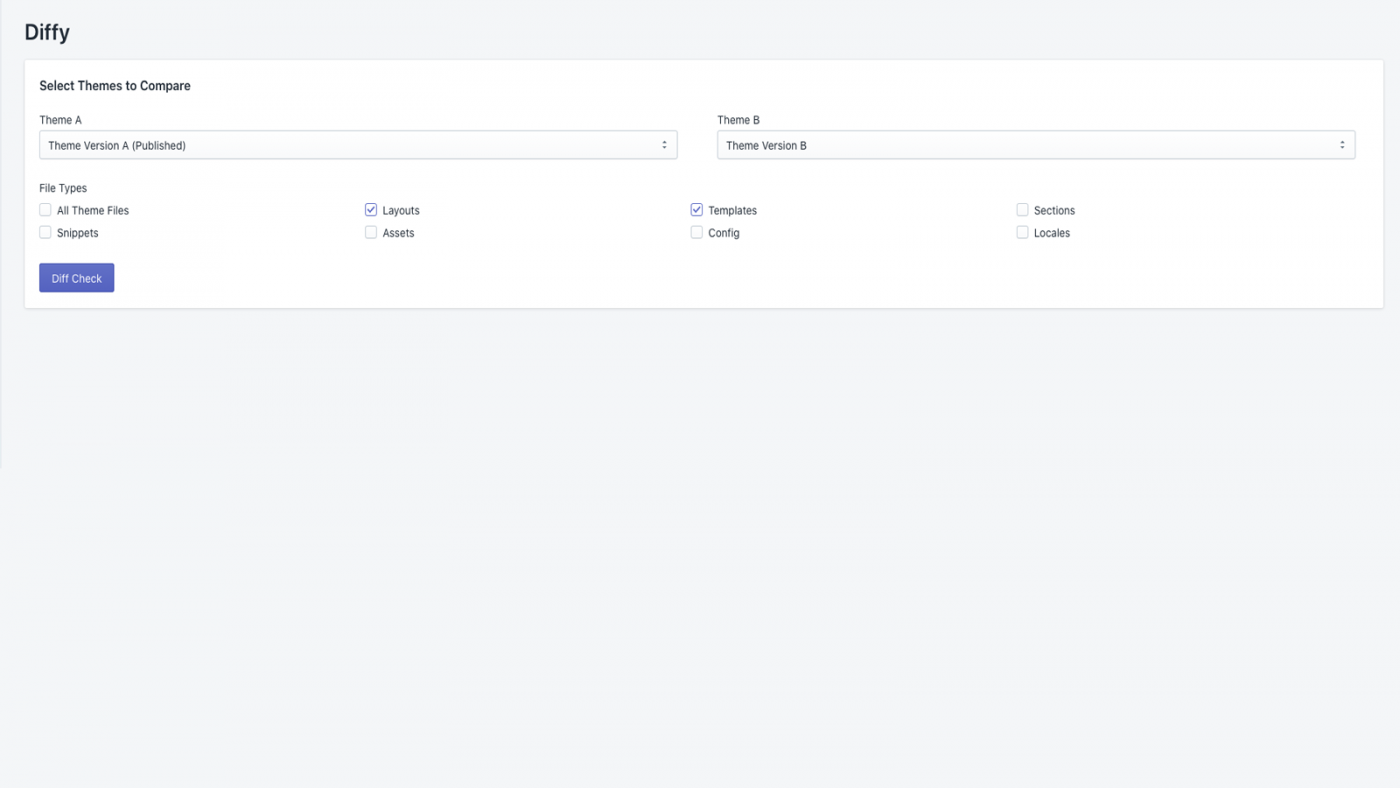Image resolution: width=1400 pixels, height=788 pixels.
Task: Open the Theme B dropdown
Action: [1036, 145]
